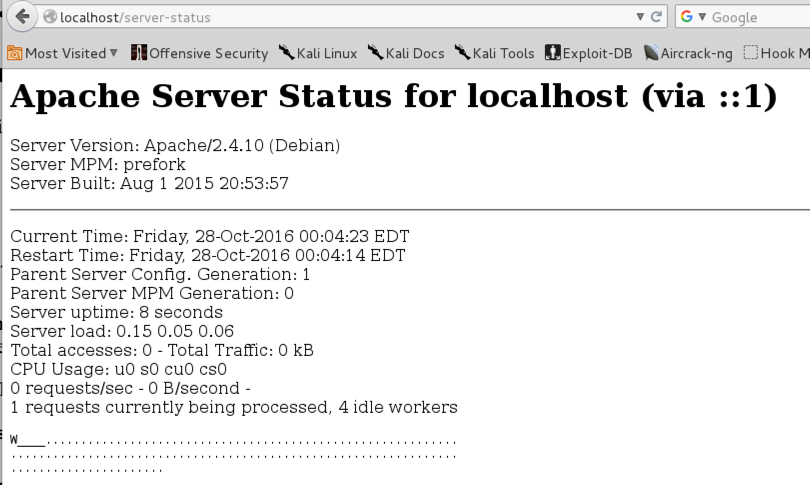Click the Server uptime: 8 seconds line
The image size is (810, 485).
coord(116,312)
